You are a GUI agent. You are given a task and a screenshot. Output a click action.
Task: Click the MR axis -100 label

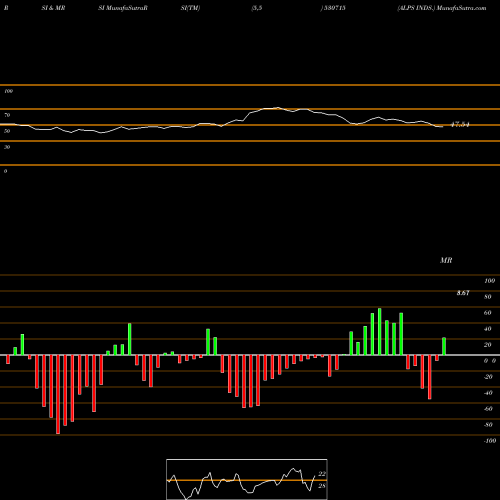(x=490, y=441)
